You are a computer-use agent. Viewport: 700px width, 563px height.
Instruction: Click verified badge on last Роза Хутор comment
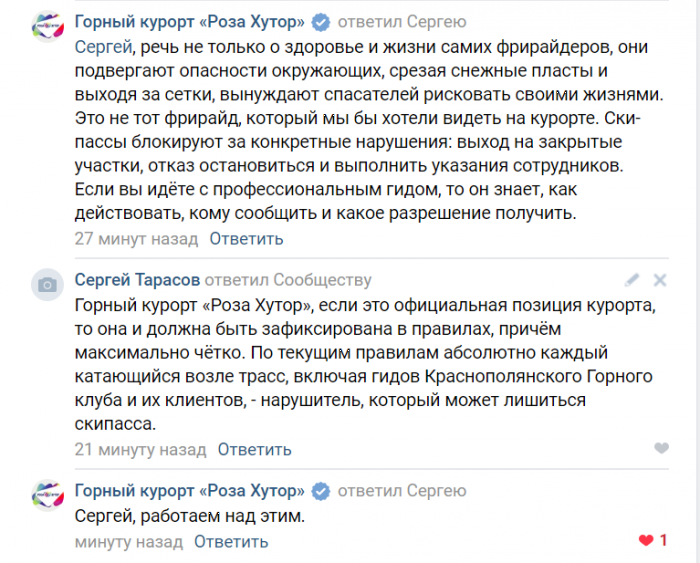coord(321,491)
